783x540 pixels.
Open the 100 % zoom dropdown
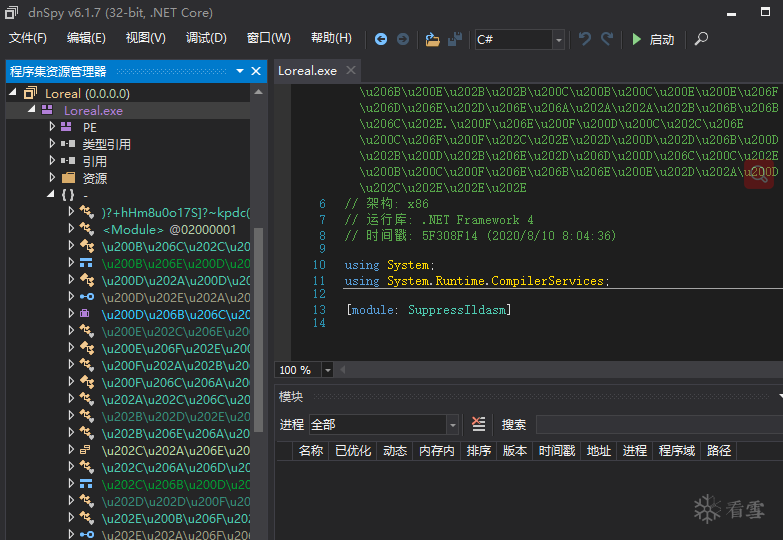pyautogui.click(x=328, y=370)
